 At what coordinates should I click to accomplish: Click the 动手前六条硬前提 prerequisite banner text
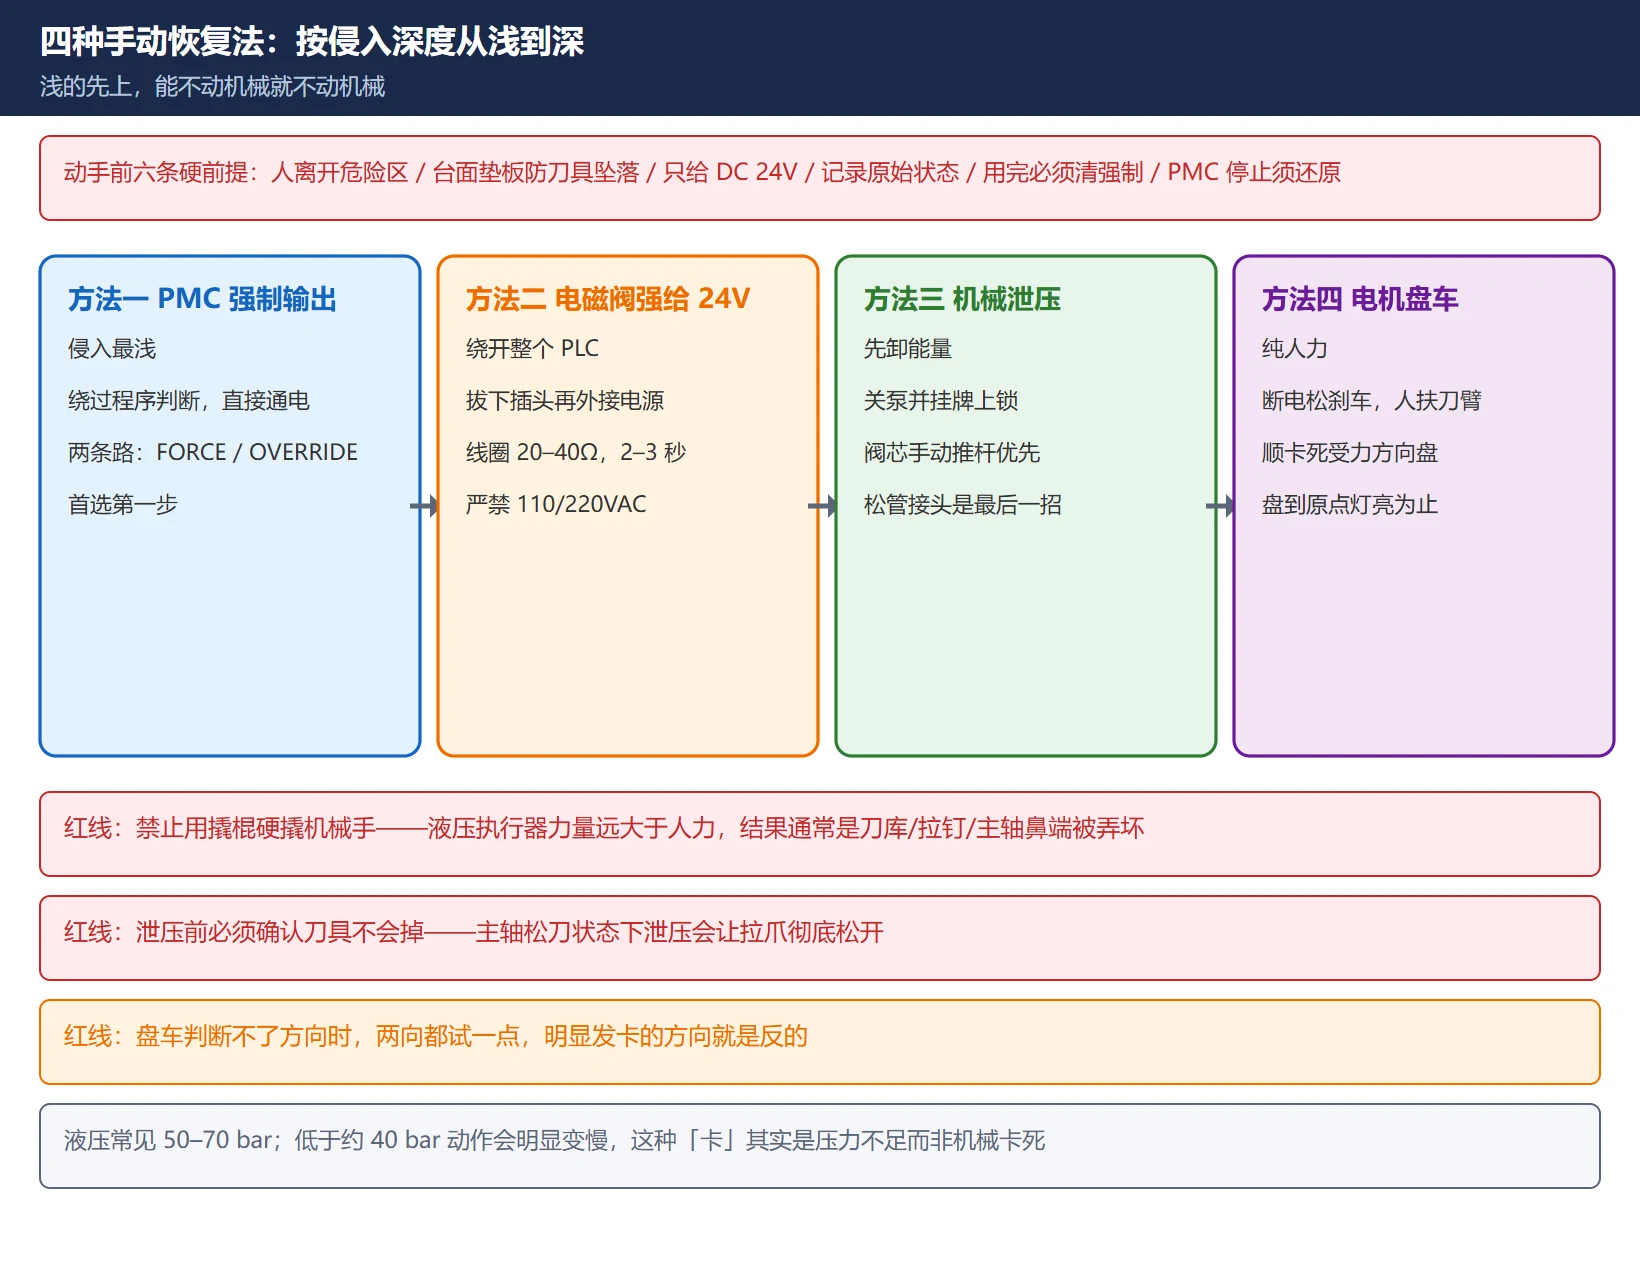coord(702,173)
